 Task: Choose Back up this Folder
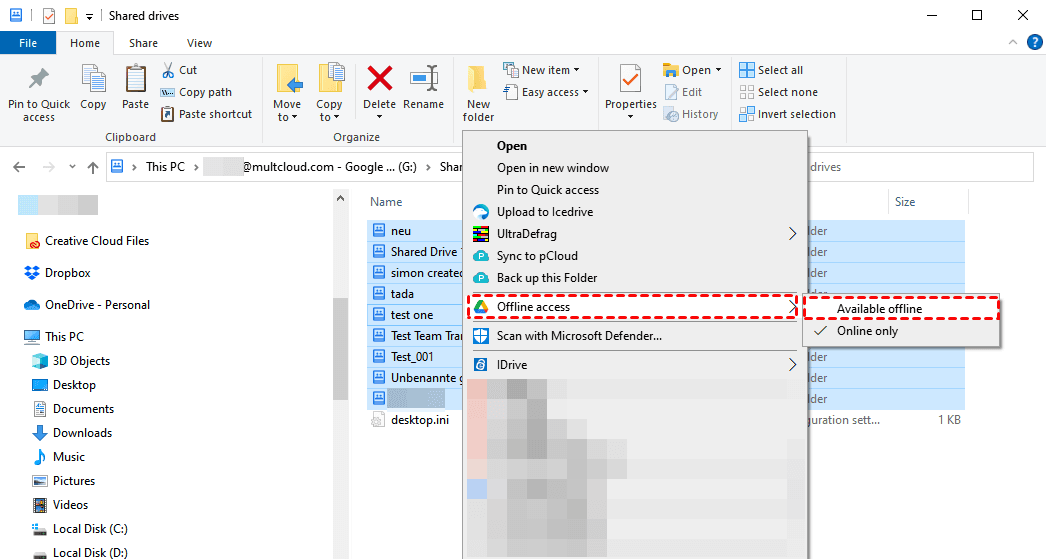pos(634,278)
